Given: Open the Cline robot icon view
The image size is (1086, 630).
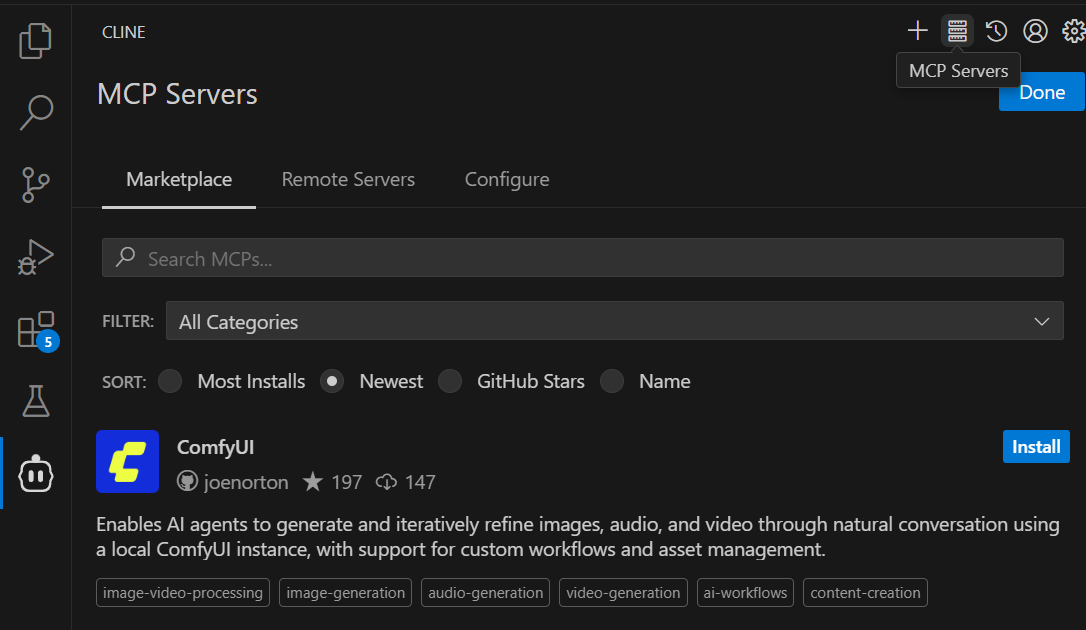Looking at the screenshot, I should click(x=35, y=474).
